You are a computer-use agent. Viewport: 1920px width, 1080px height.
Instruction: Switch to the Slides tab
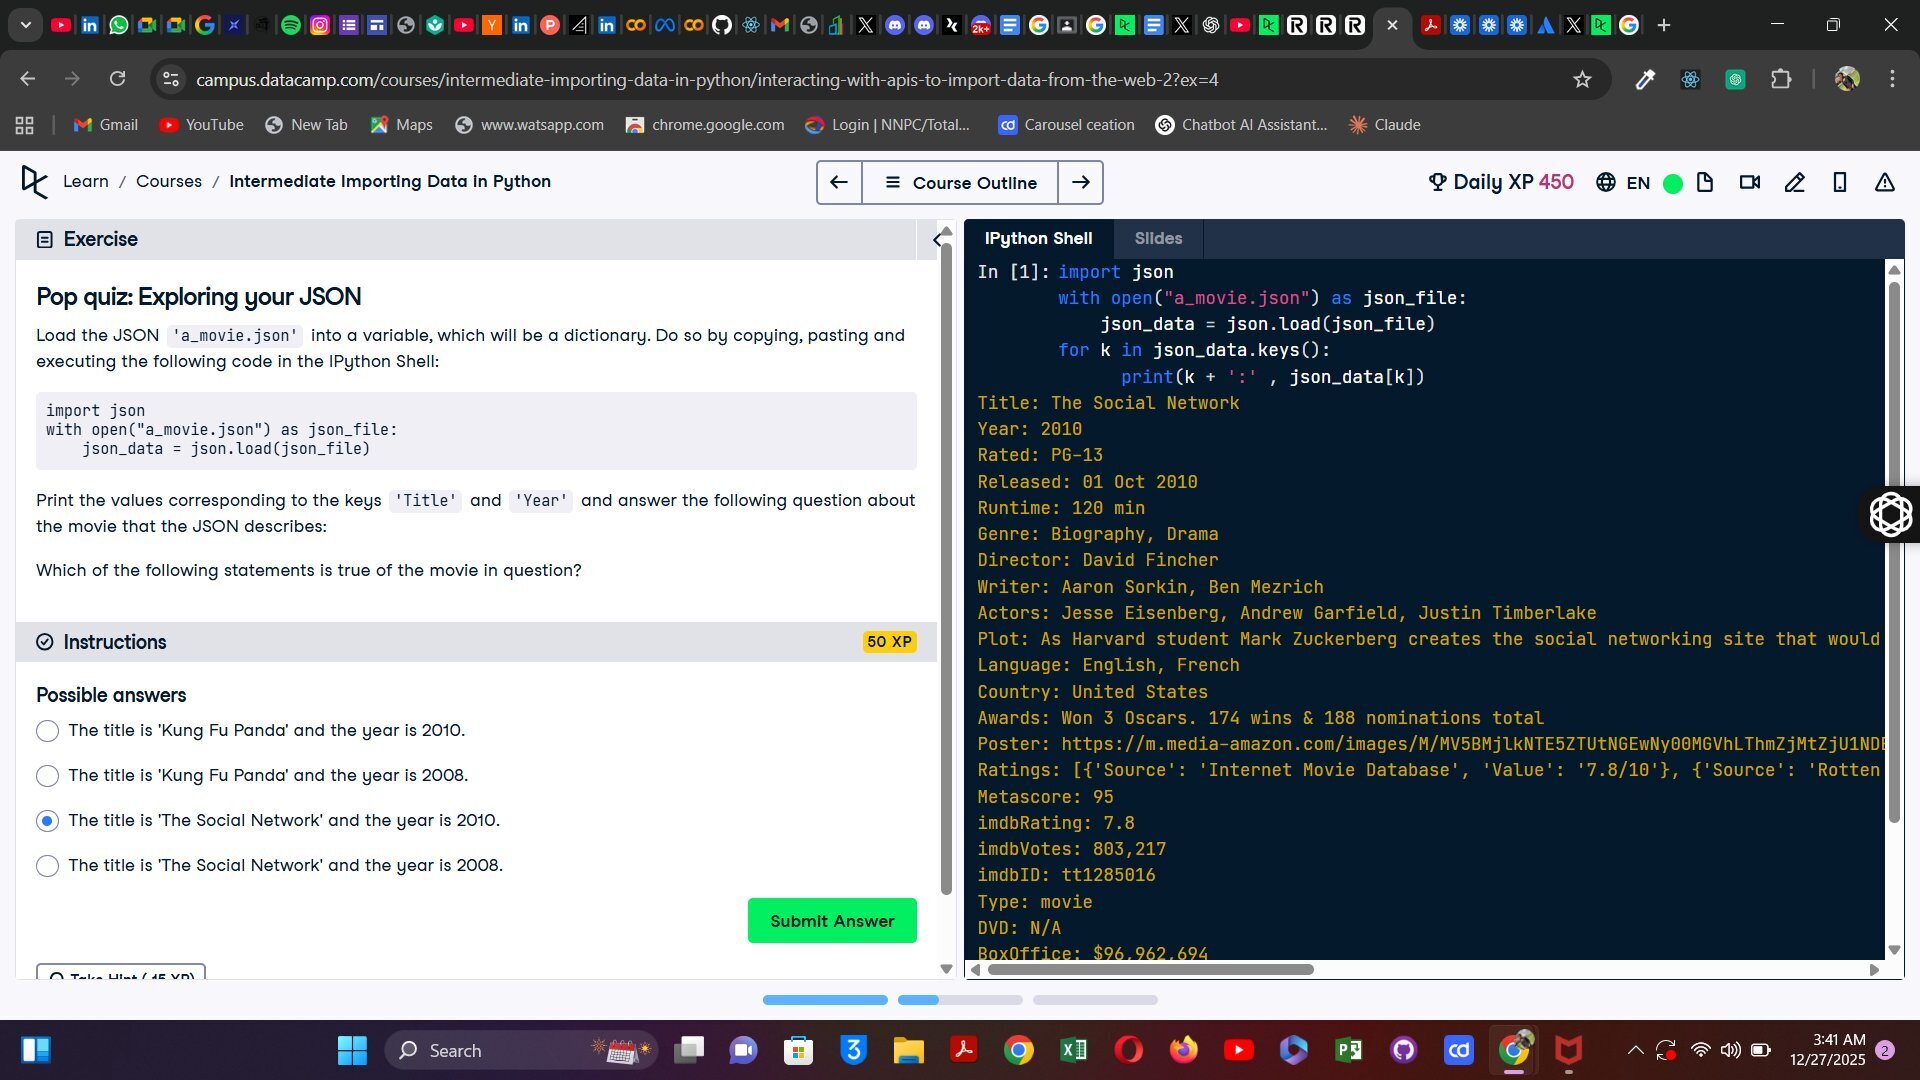[x=1158, y=238]
